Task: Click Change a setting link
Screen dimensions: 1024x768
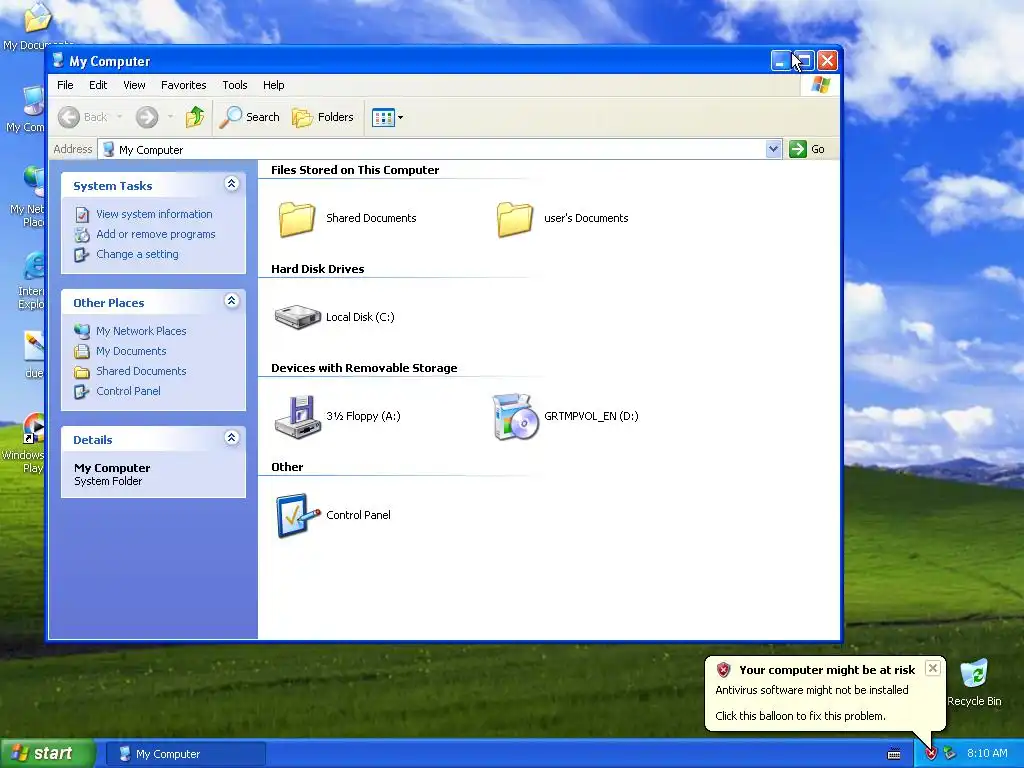Action: click(137, 255)
